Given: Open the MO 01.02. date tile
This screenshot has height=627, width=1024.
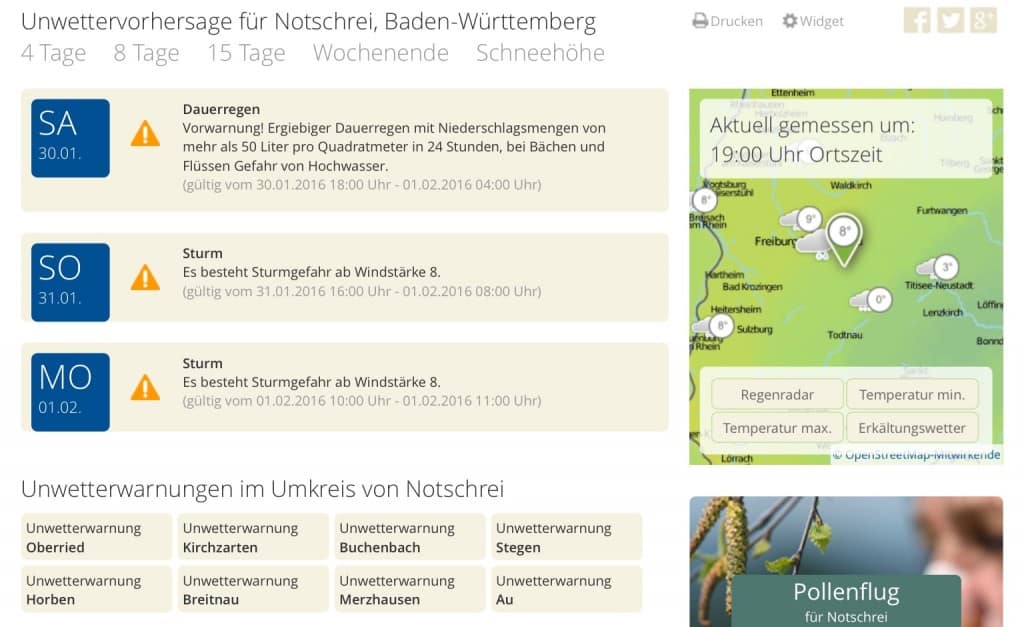Looking at the screenshot, I should coord(71,392).
